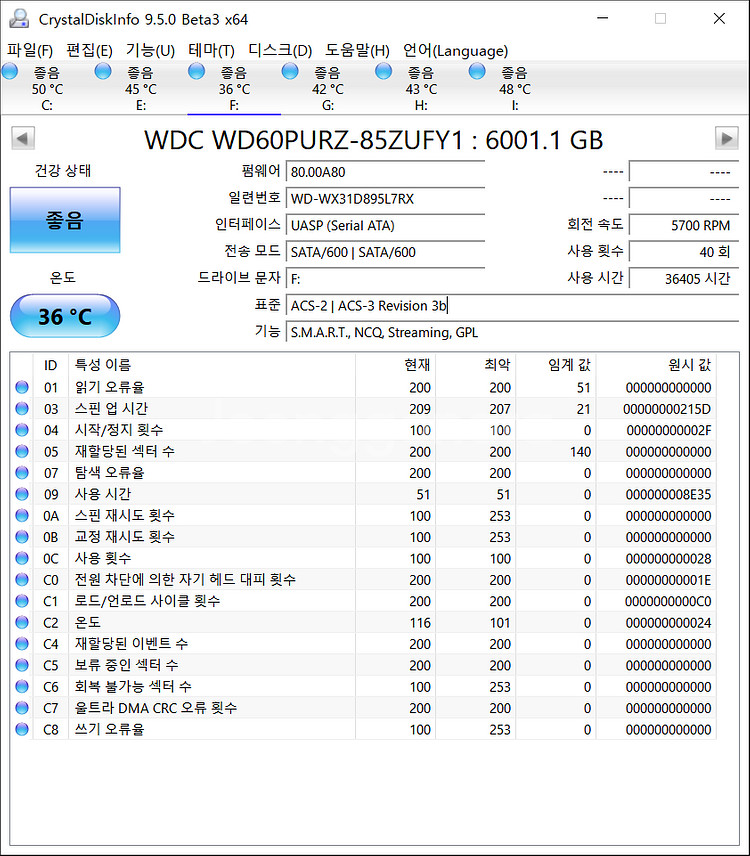Image resolution: width=750 pixels, height=856 pixels.
Task: Click status dot for 09 사용 시간
Action: [22, 494]
